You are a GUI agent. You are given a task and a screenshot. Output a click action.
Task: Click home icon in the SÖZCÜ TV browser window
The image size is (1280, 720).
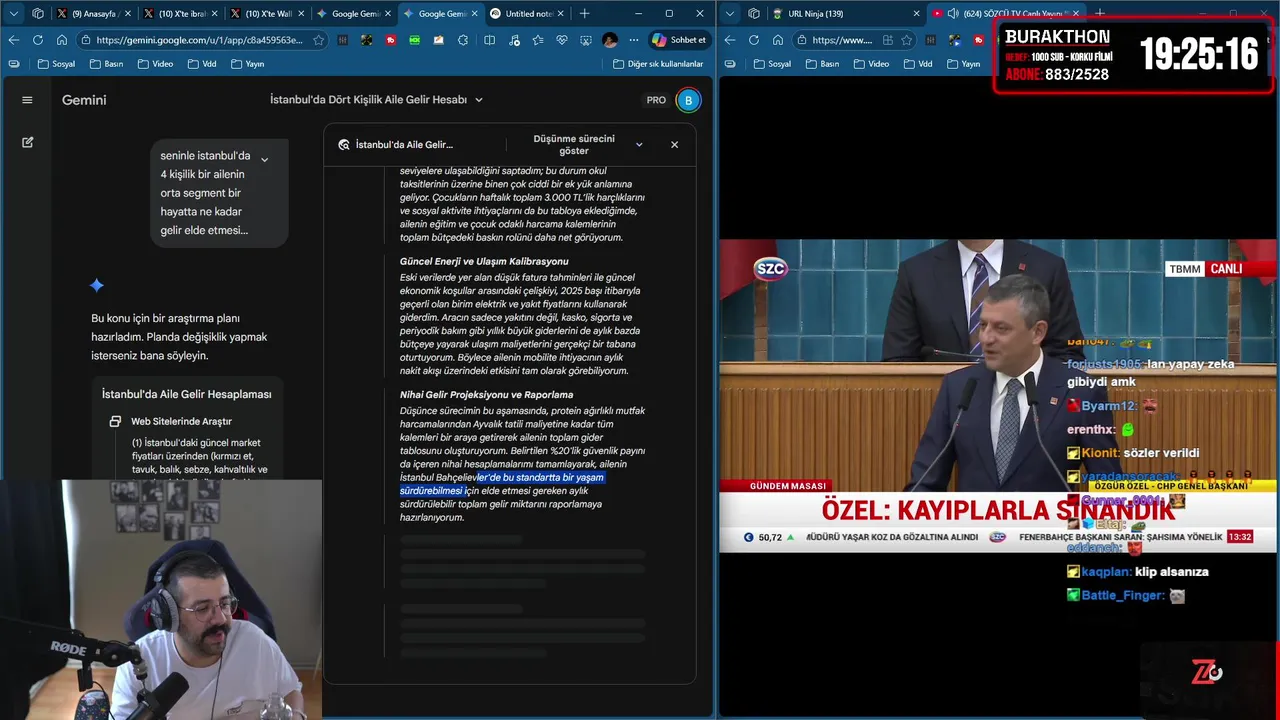click(778, 40)
